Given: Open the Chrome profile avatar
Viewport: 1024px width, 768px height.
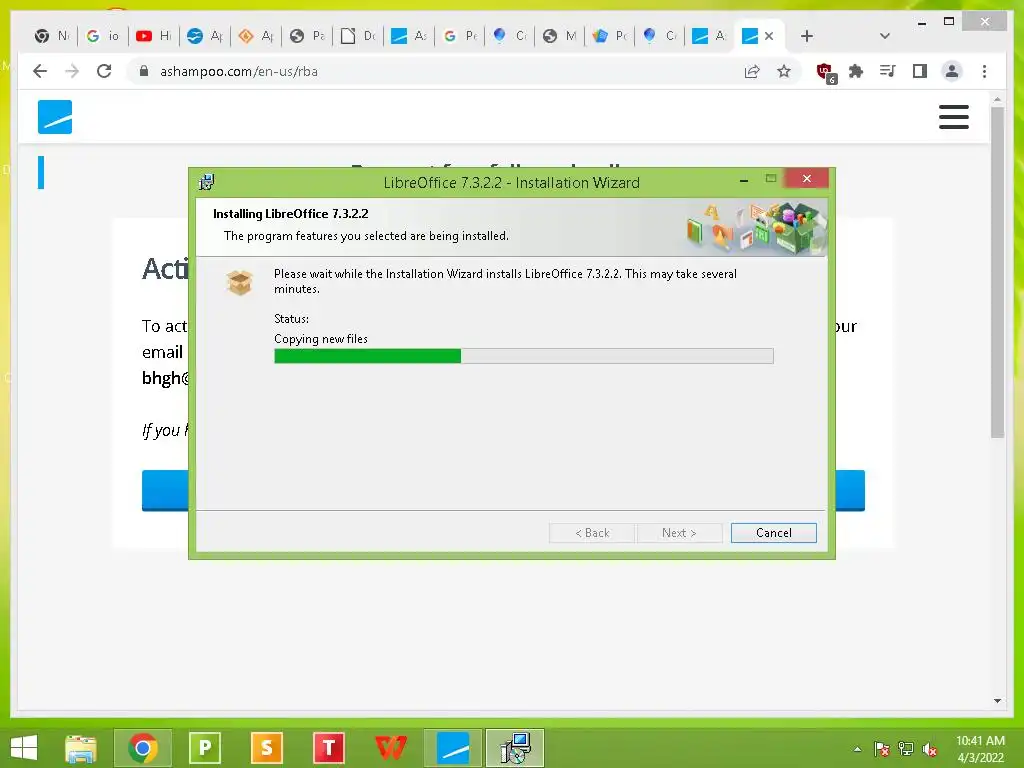Looking at the screenshot, I should pyautogui.click(x=952, y=71).
